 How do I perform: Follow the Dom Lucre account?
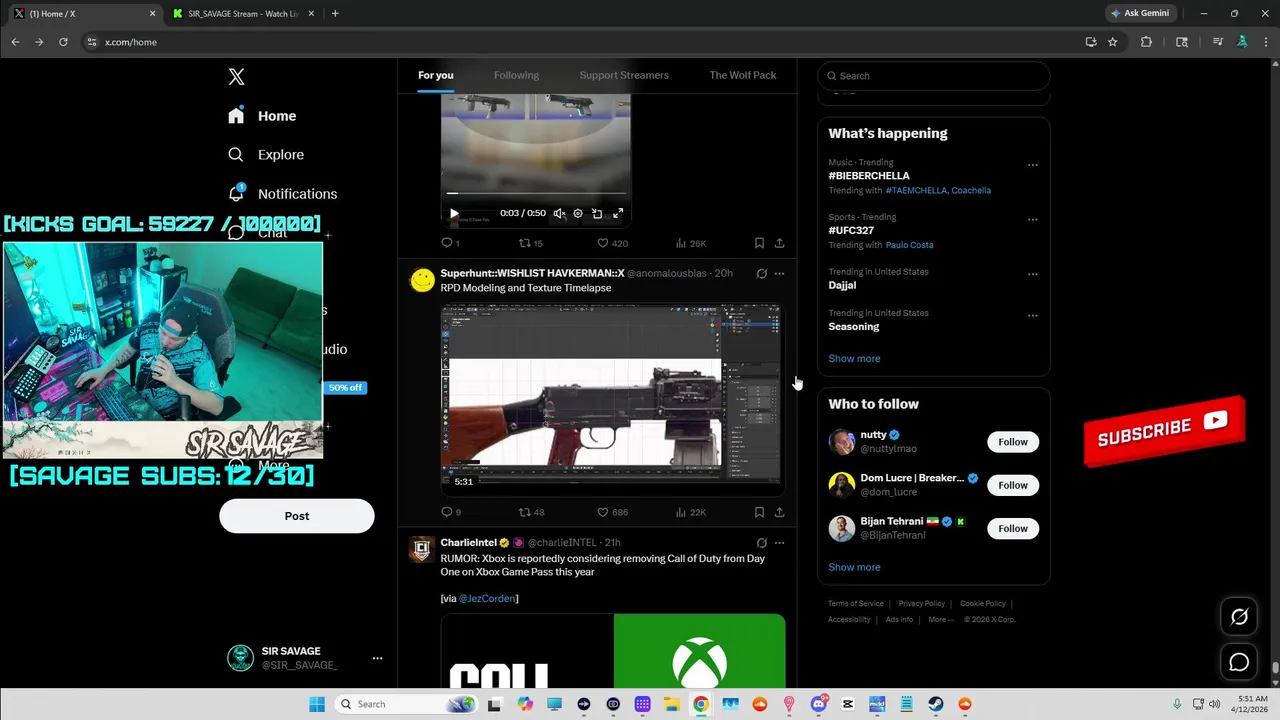[x=1013, y=485]
